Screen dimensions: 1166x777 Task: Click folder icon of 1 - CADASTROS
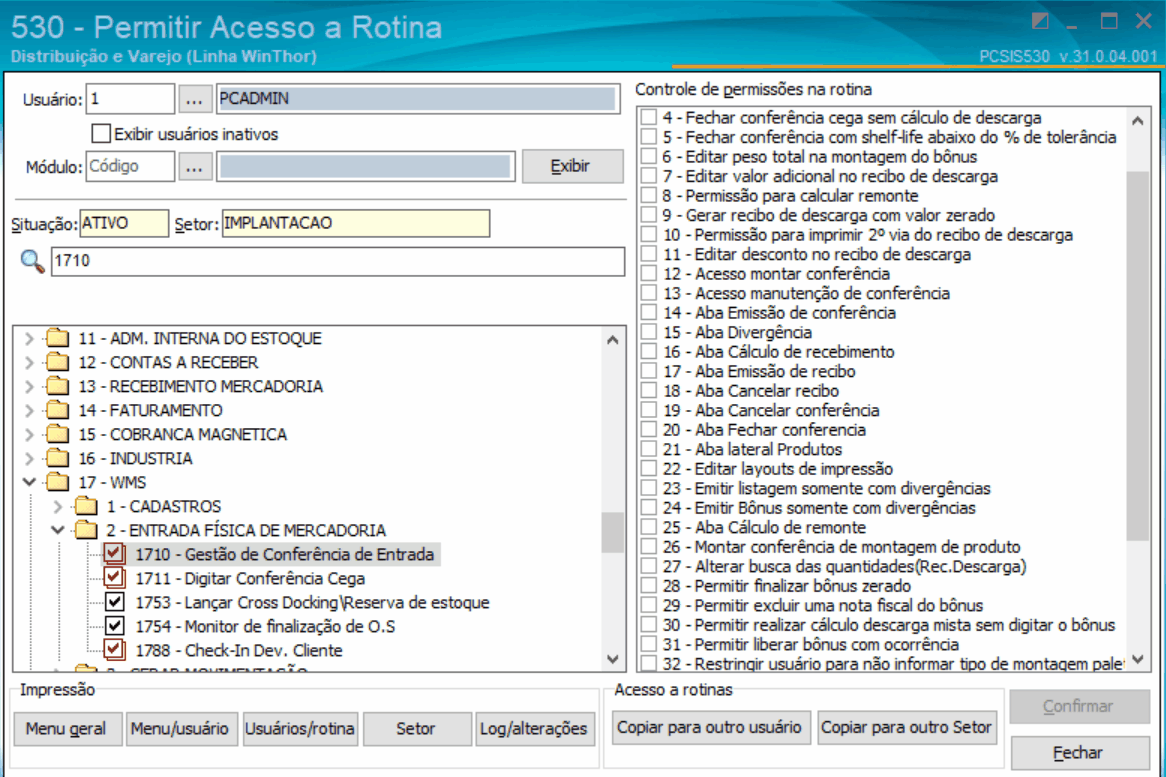pos(86,506)
